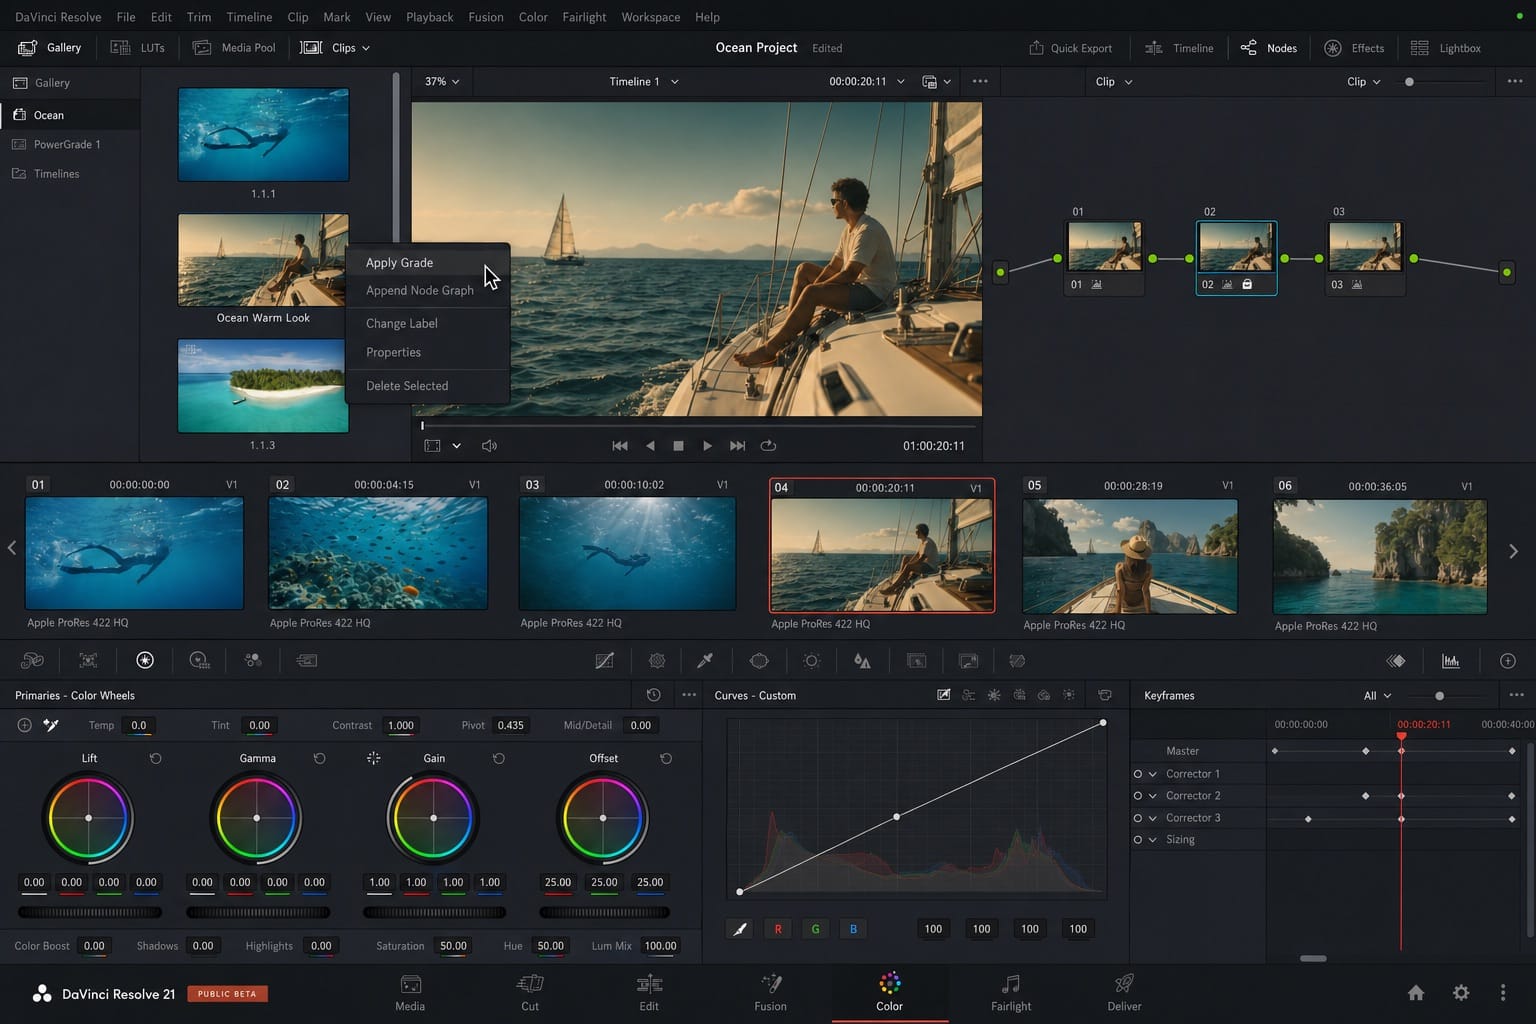The height and width of the screenshot is (1024, 1536).
Task: Toggle the Nodes panel
Action: pyautogui.click(x=1269, y=48)
